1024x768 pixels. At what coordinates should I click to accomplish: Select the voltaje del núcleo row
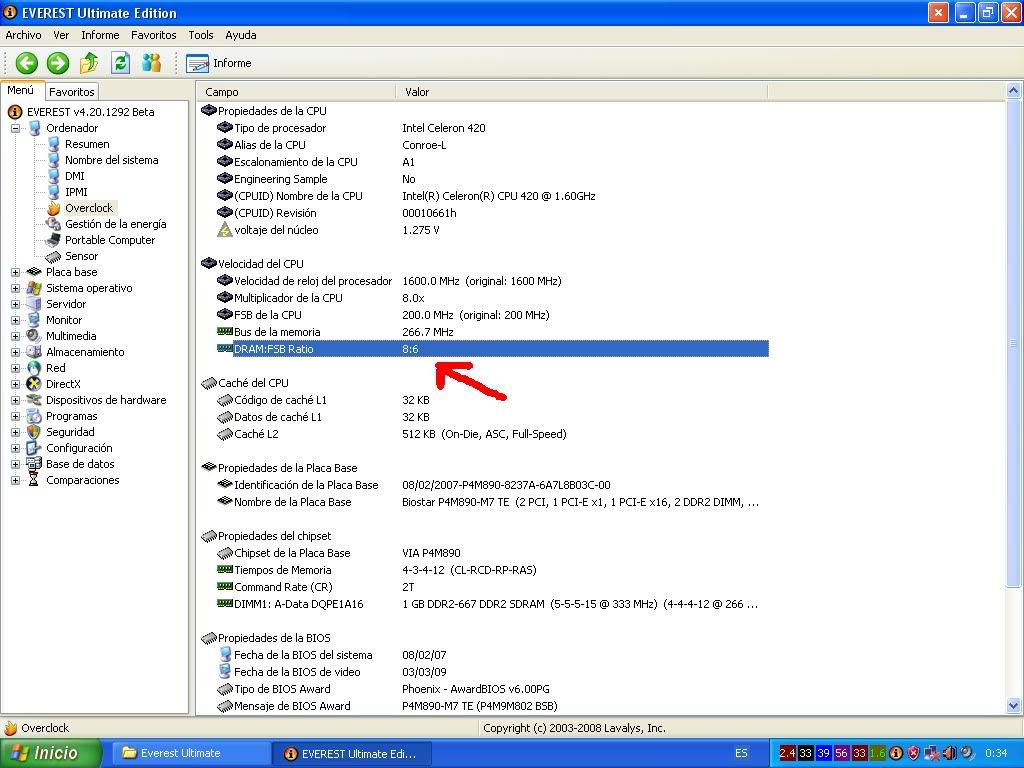tap(484, 230)
